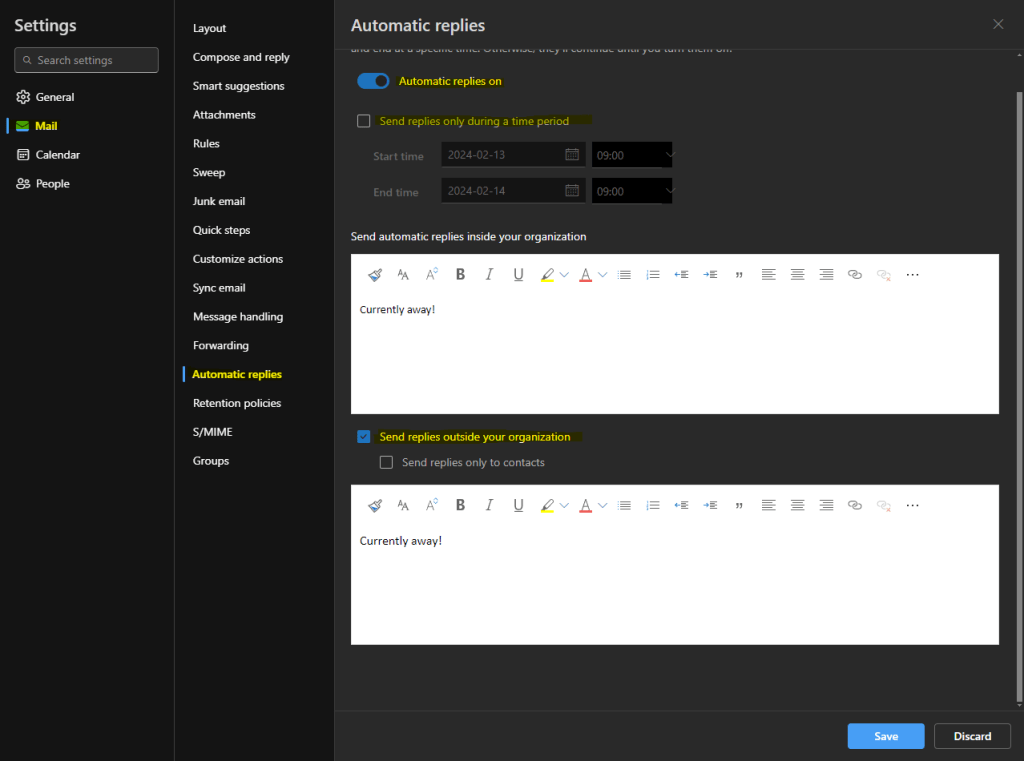Screen dimensions: 1024x761
Task: Open the Rules settings page
Action: tap(206, 143)
